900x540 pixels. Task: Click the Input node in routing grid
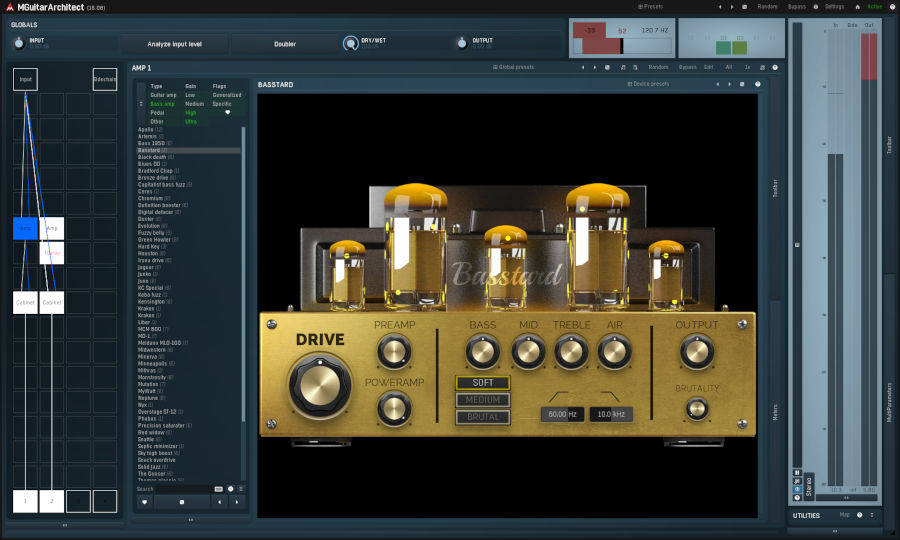coord(25,79)
